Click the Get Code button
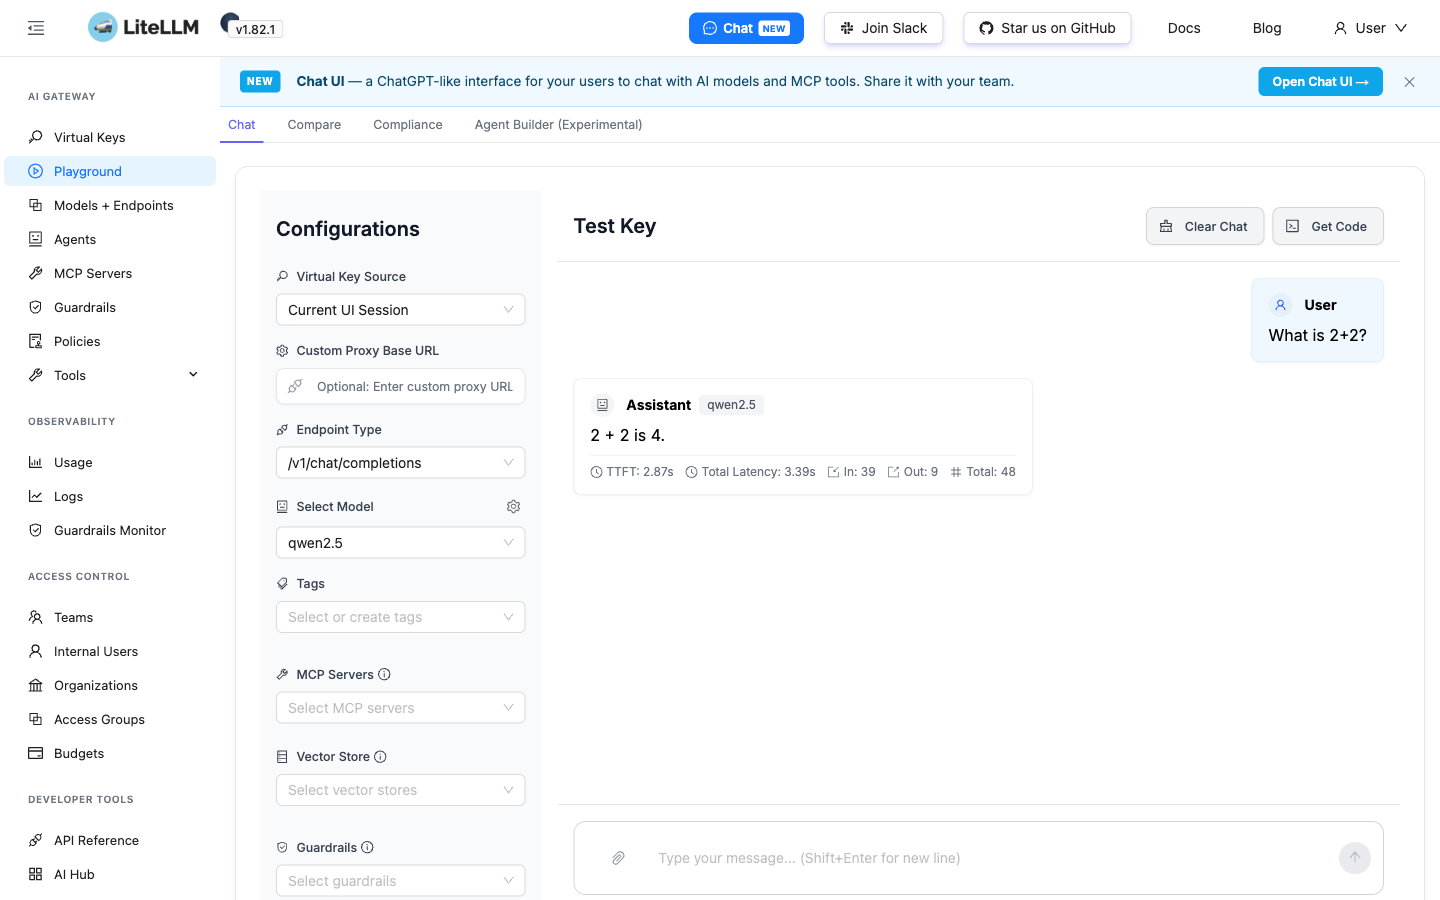Viewport: 1440px width, 900px height. tap(1328, 226)
